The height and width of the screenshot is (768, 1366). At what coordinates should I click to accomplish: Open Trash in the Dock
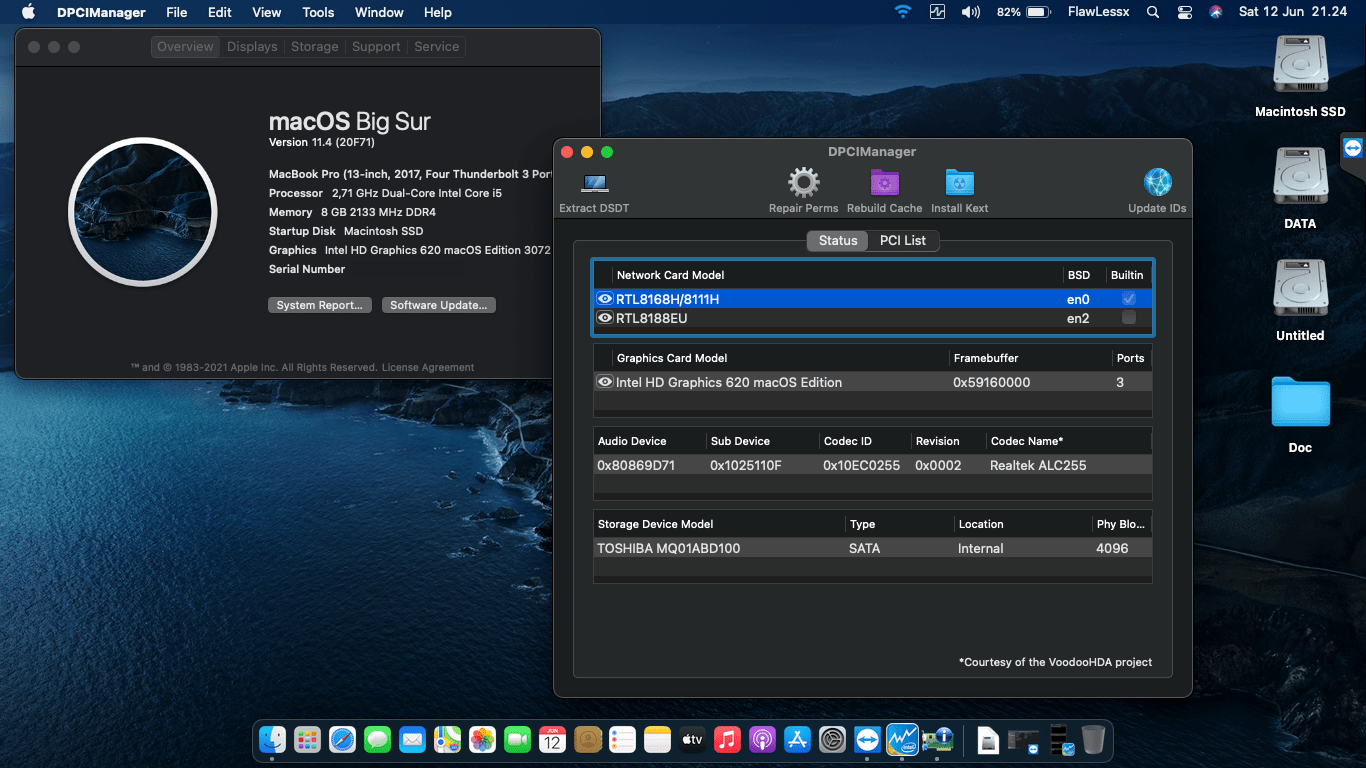pyautogui.click(x=1093, y=740)
